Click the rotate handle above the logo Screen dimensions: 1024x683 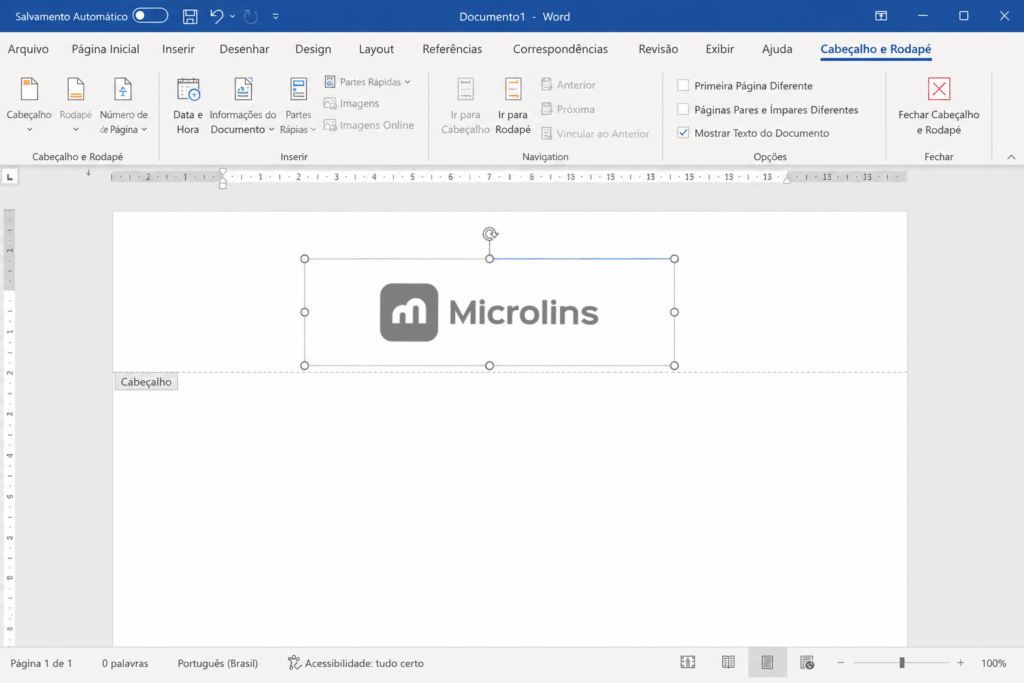click(490, 234)
